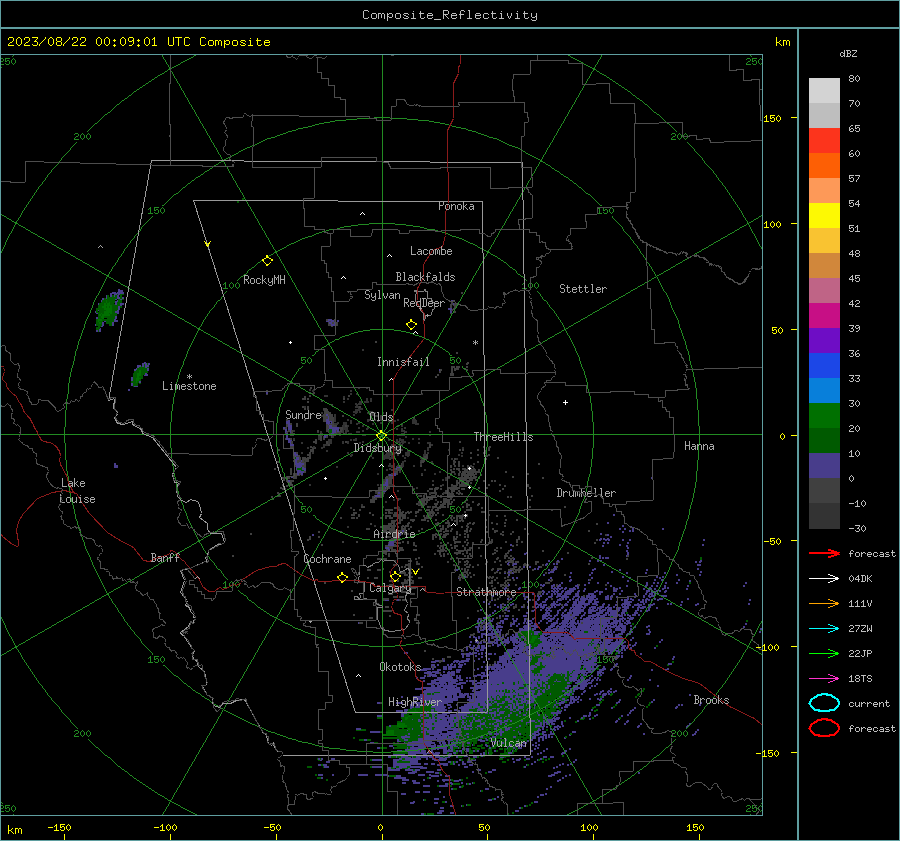The height and width of the screenshot is (841, 900).
Task: Click the Brooks label
Action: pyautogui.click(x=711, y=700)
